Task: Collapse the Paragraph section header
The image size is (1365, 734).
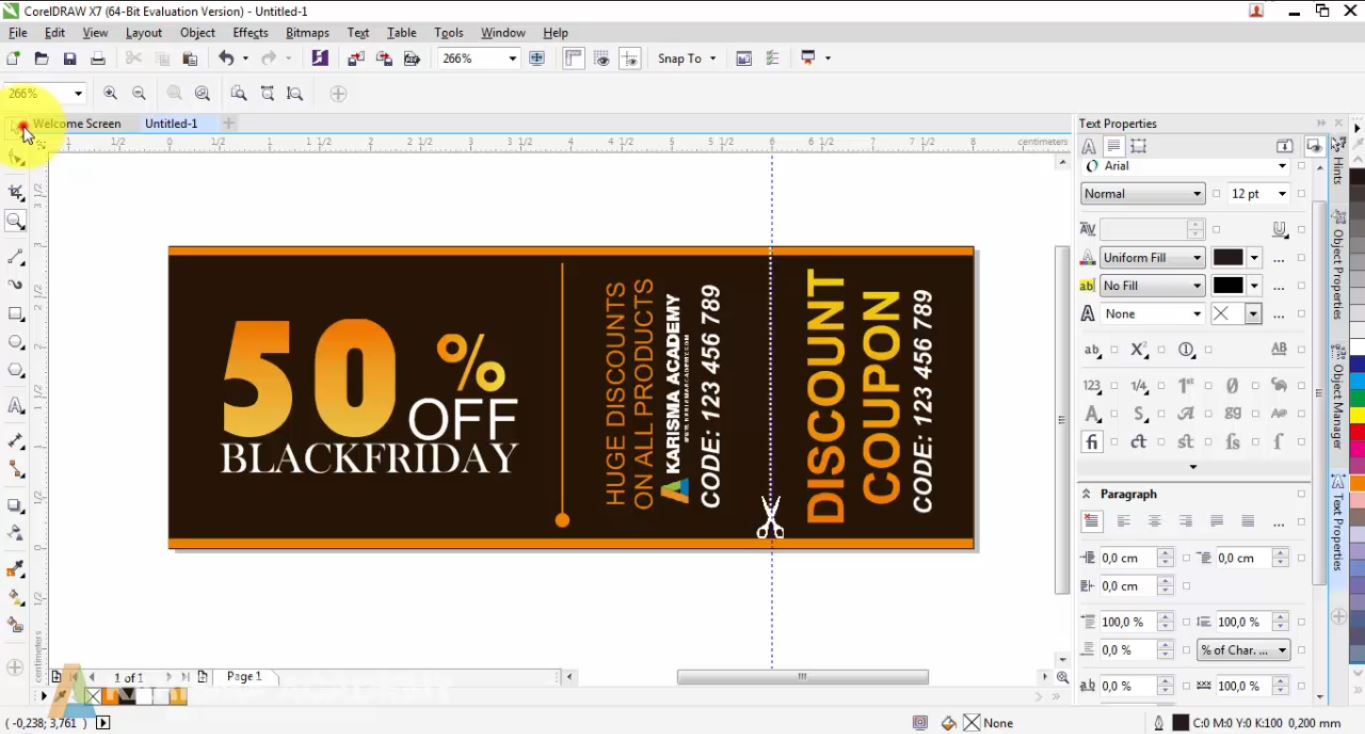Action: click(x=1086, y=494)
